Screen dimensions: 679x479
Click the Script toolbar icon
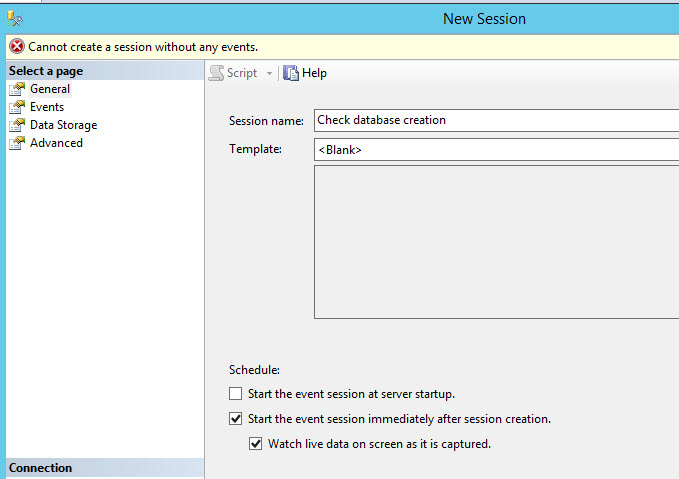(x=216, y=73)
